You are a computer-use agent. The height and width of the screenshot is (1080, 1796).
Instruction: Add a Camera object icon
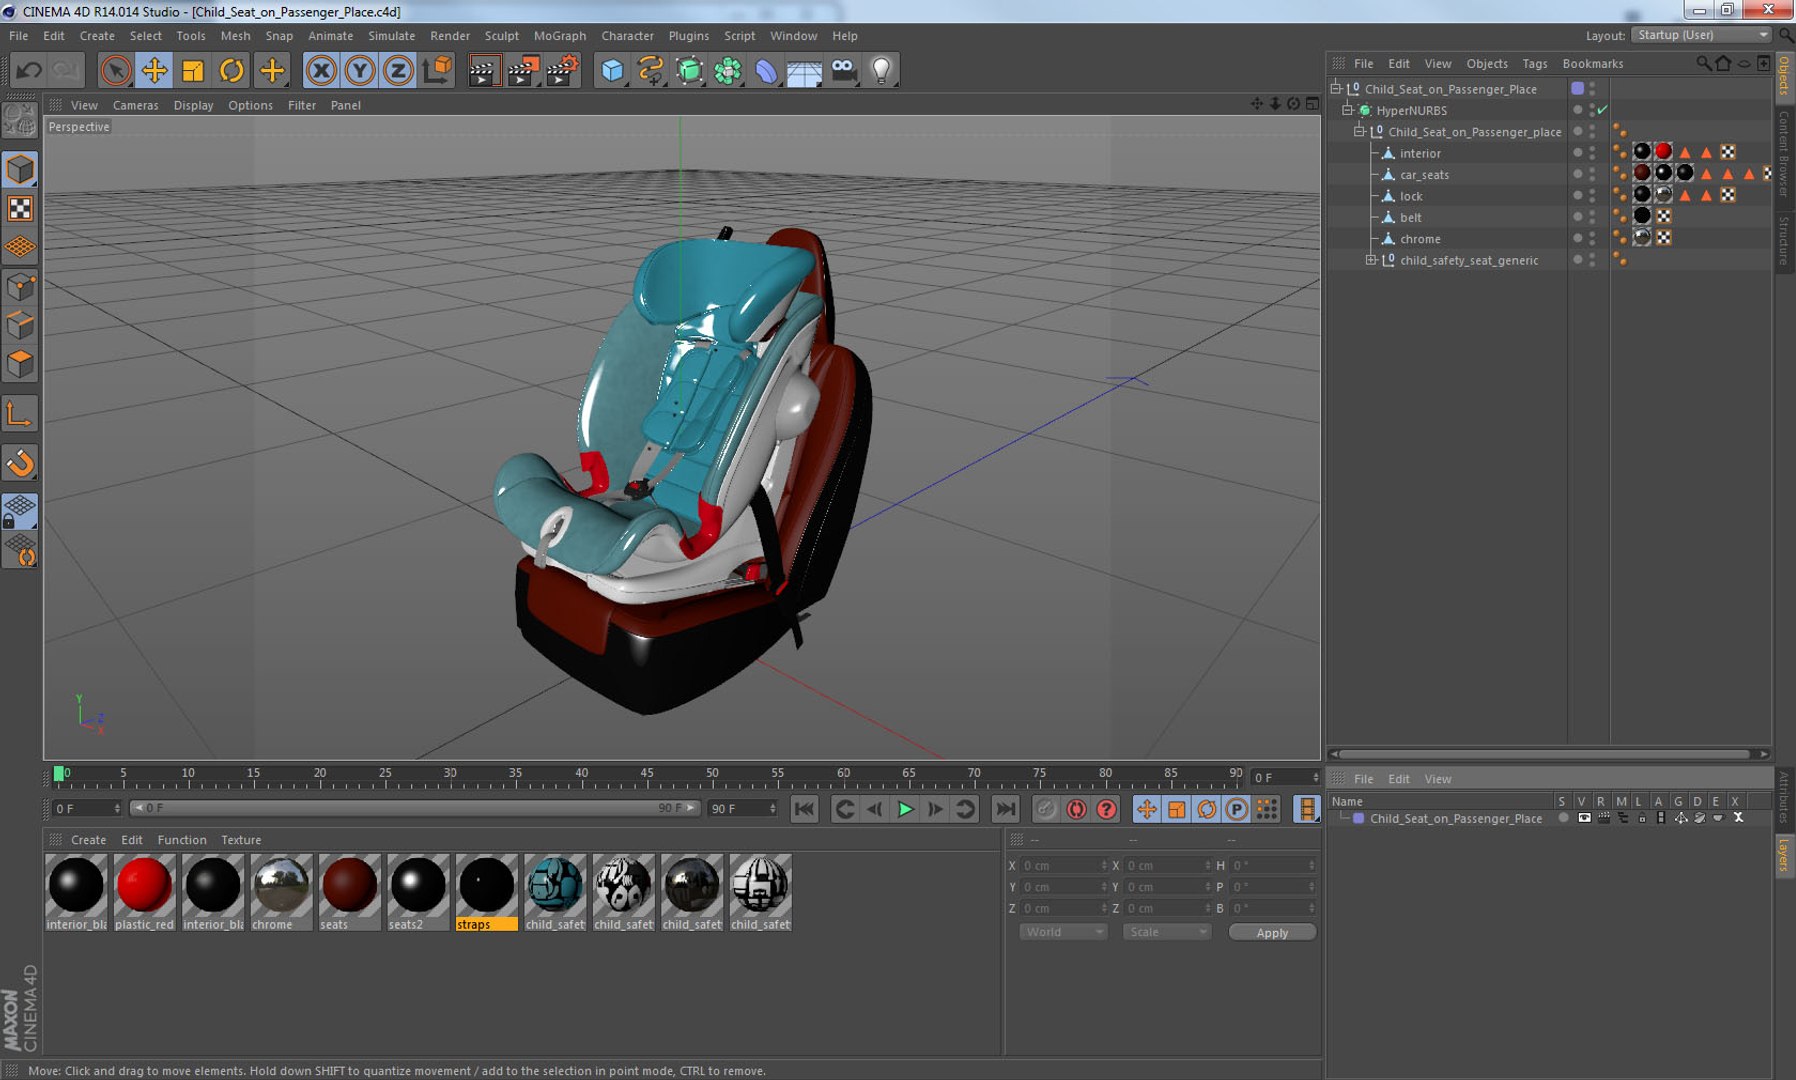(x=843, y=70)
